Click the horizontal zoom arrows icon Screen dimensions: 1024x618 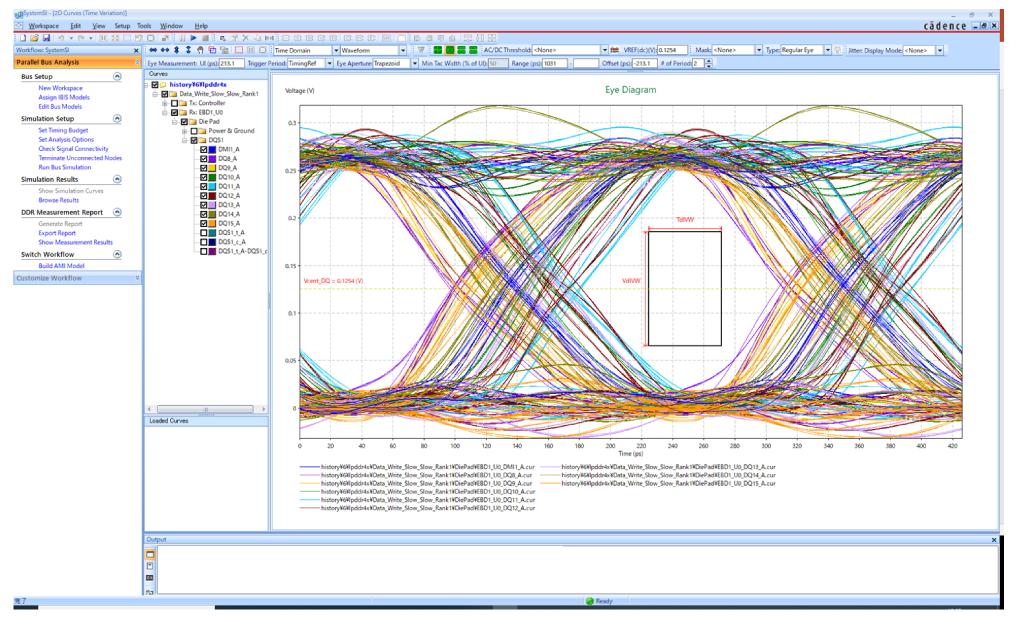coord(153,50)
